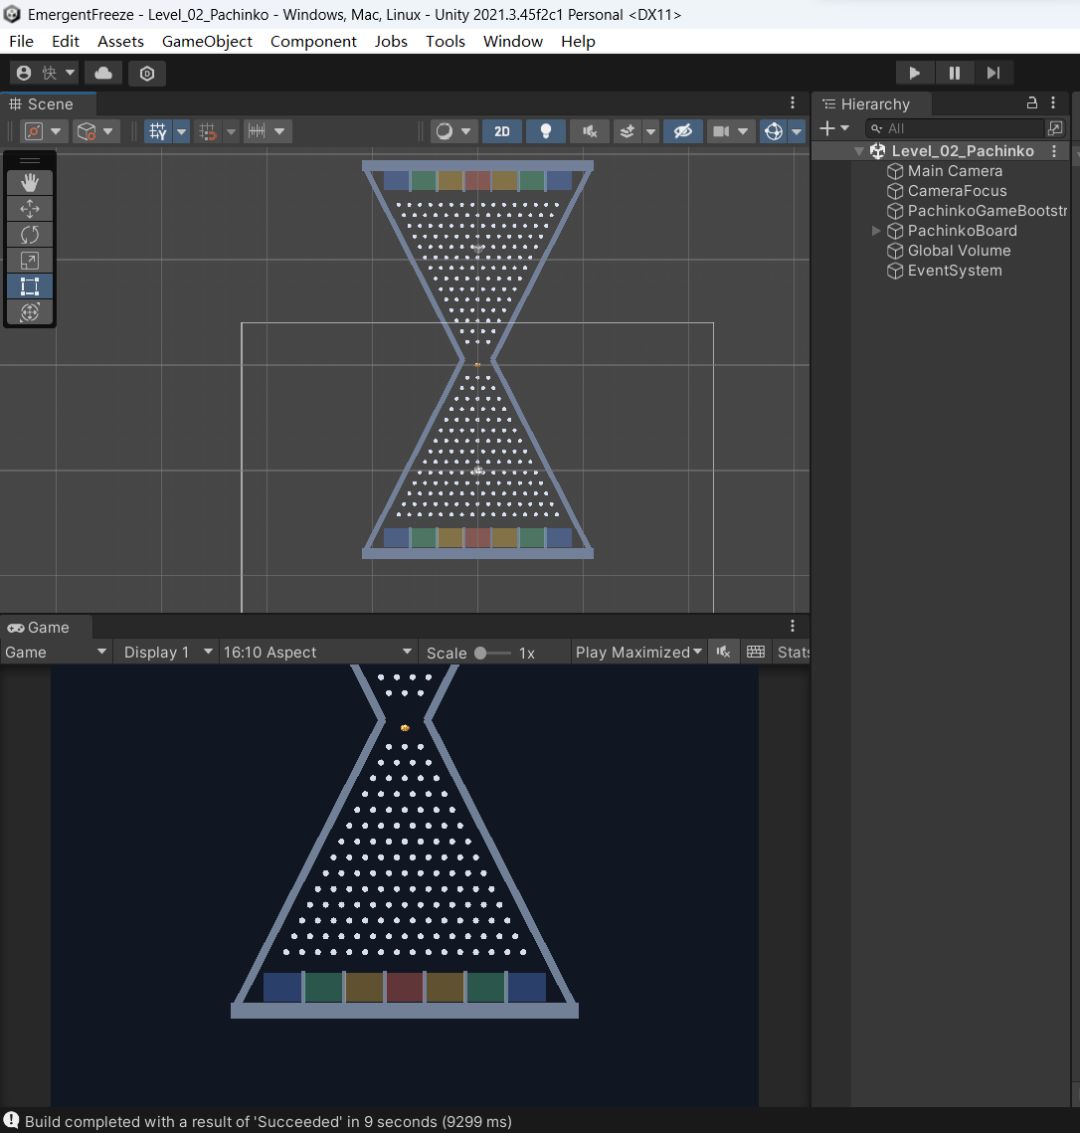Select the Move tool
Screen dimensions: 1080x1133
coord(30,209)
